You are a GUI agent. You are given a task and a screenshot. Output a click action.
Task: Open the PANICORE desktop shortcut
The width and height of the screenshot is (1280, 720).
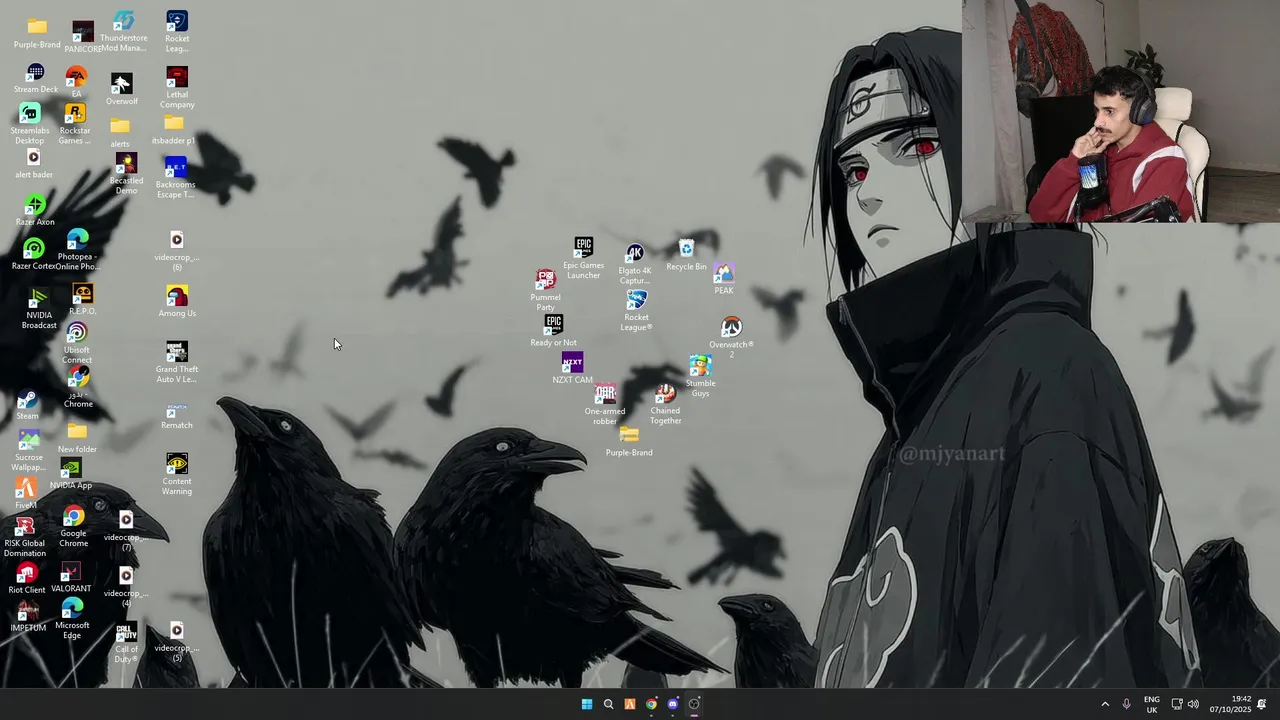(83, 36)
